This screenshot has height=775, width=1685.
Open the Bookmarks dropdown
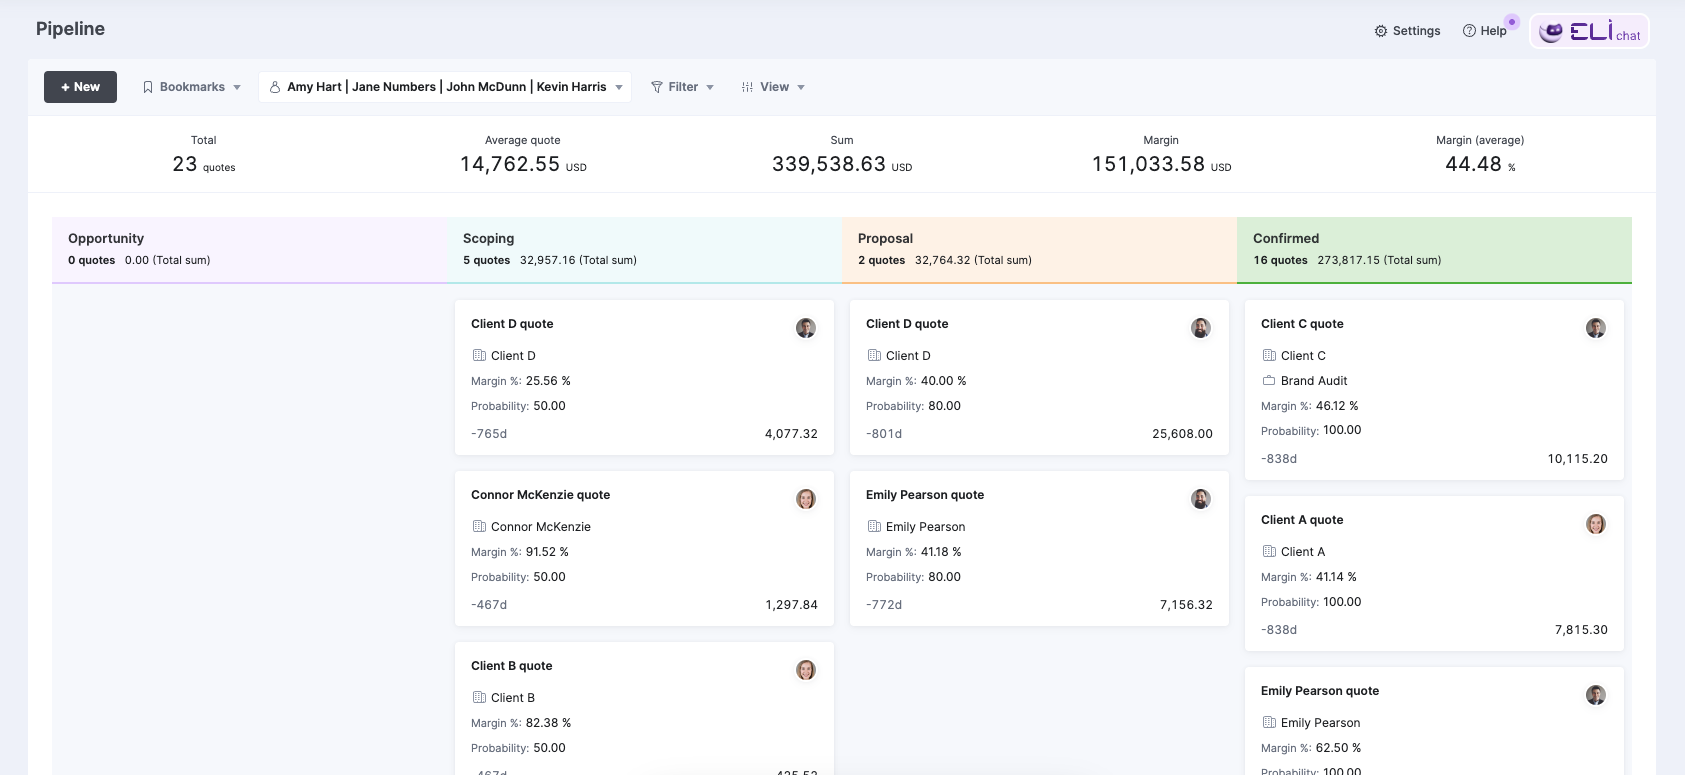point(192,87)
